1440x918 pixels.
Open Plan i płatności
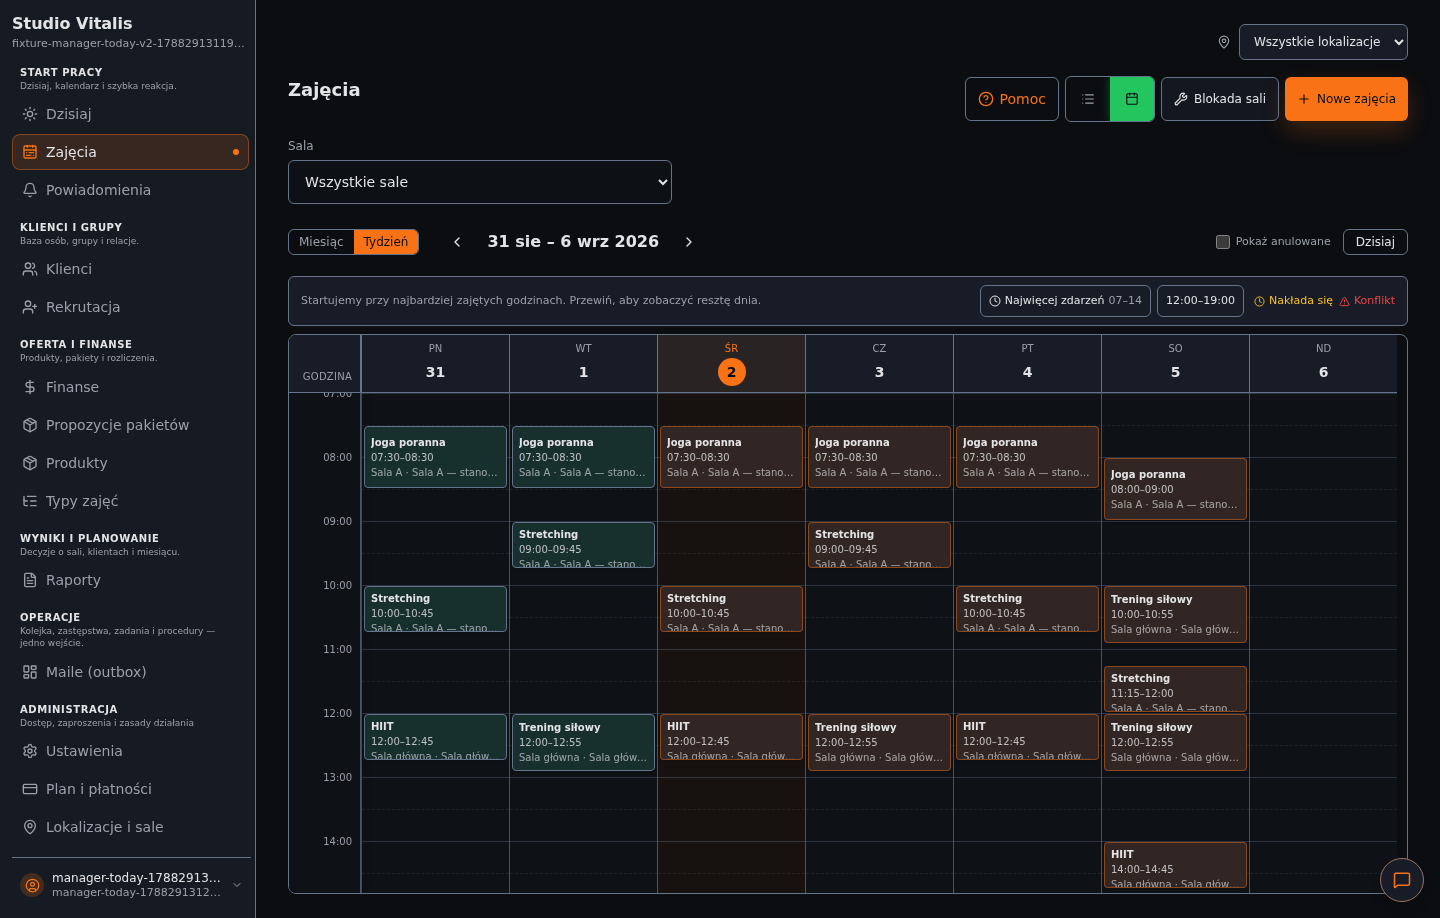[x=130, y=789]
